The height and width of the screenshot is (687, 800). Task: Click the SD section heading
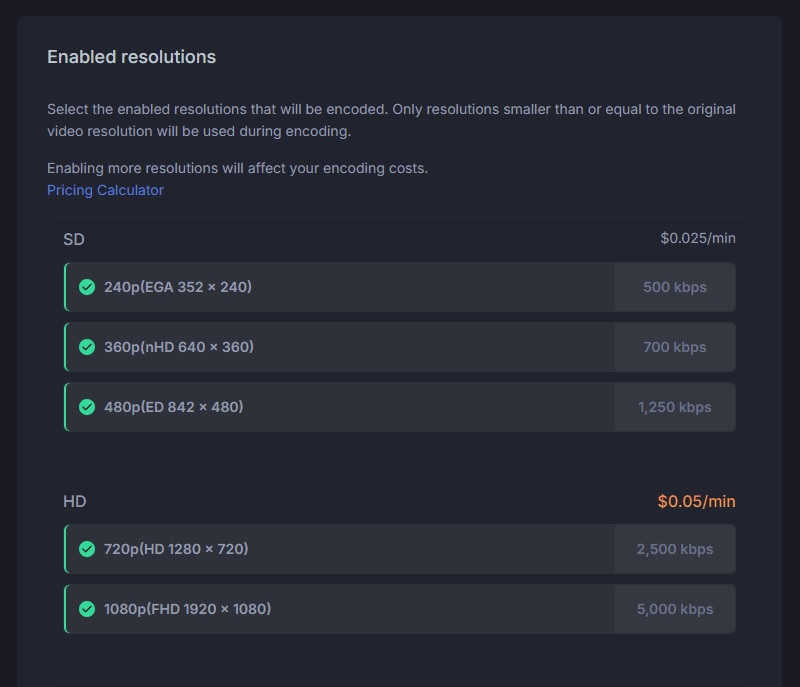coord(74,239)
